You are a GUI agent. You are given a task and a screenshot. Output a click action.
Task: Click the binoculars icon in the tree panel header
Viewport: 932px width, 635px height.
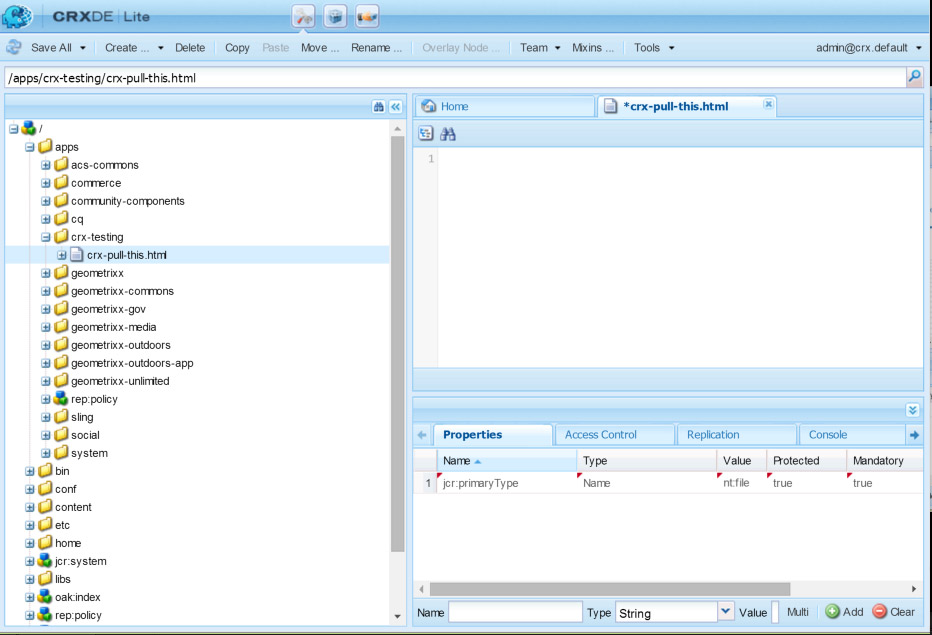379,107
